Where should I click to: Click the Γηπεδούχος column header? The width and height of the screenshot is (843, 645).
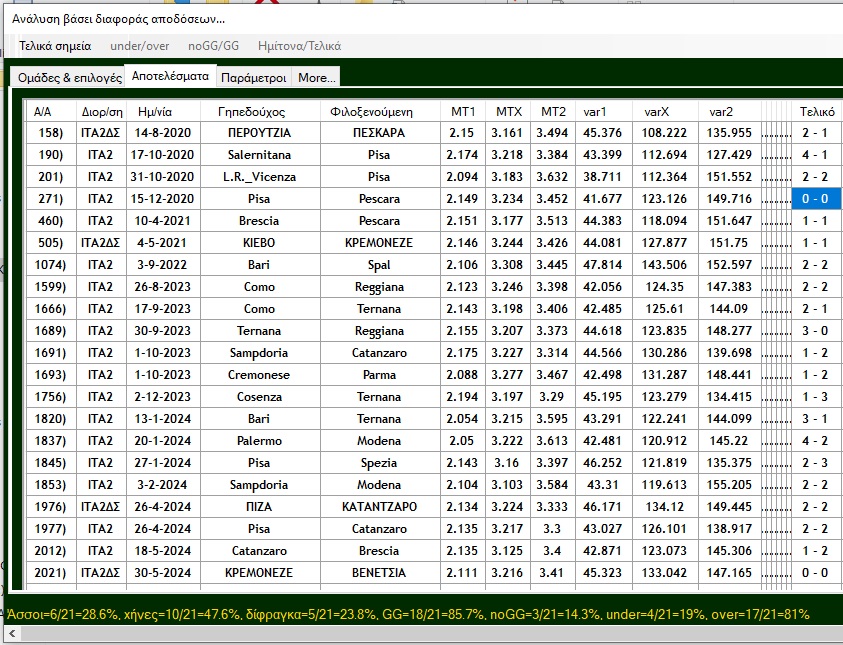tap(259, 111)
